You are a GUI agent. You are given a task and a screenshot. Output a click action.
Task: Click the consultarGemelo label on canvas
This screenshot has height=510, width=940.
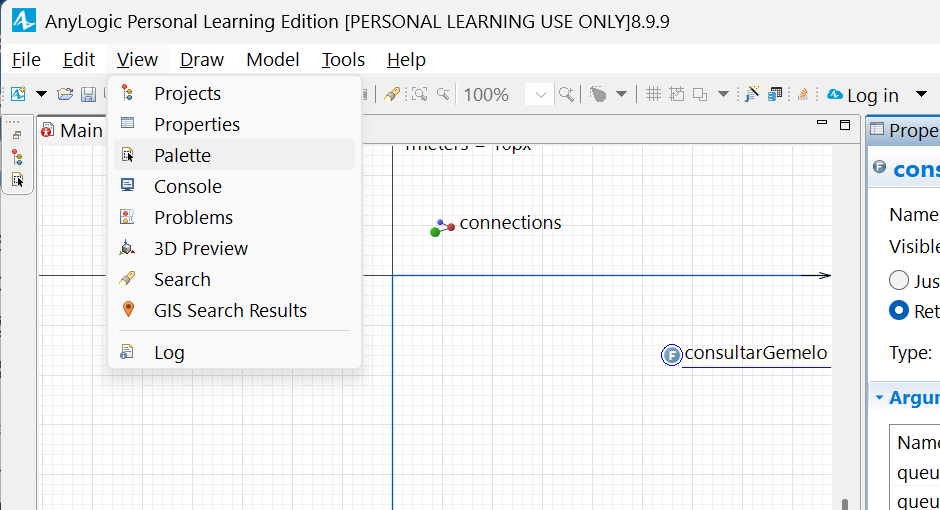coord(756,352)
